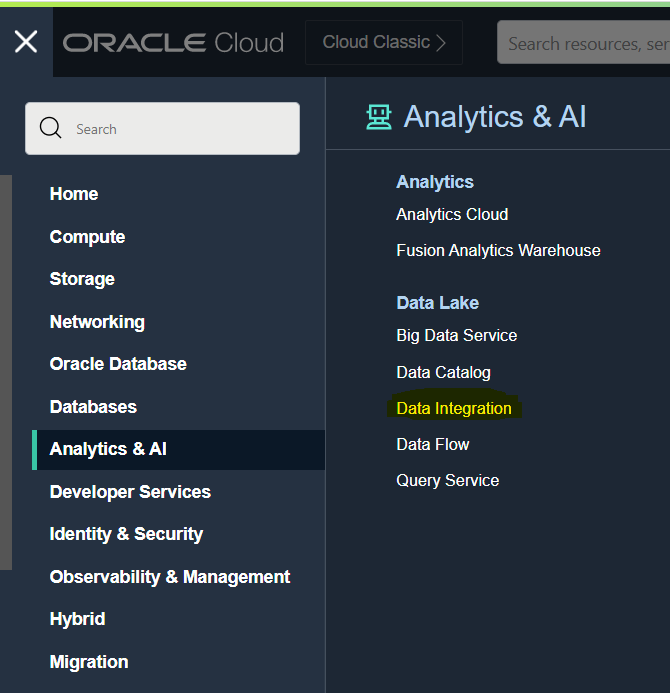The width and height of the screenshot is (670, 693).
Task: Open the Storage category
Action: point(82,279)
